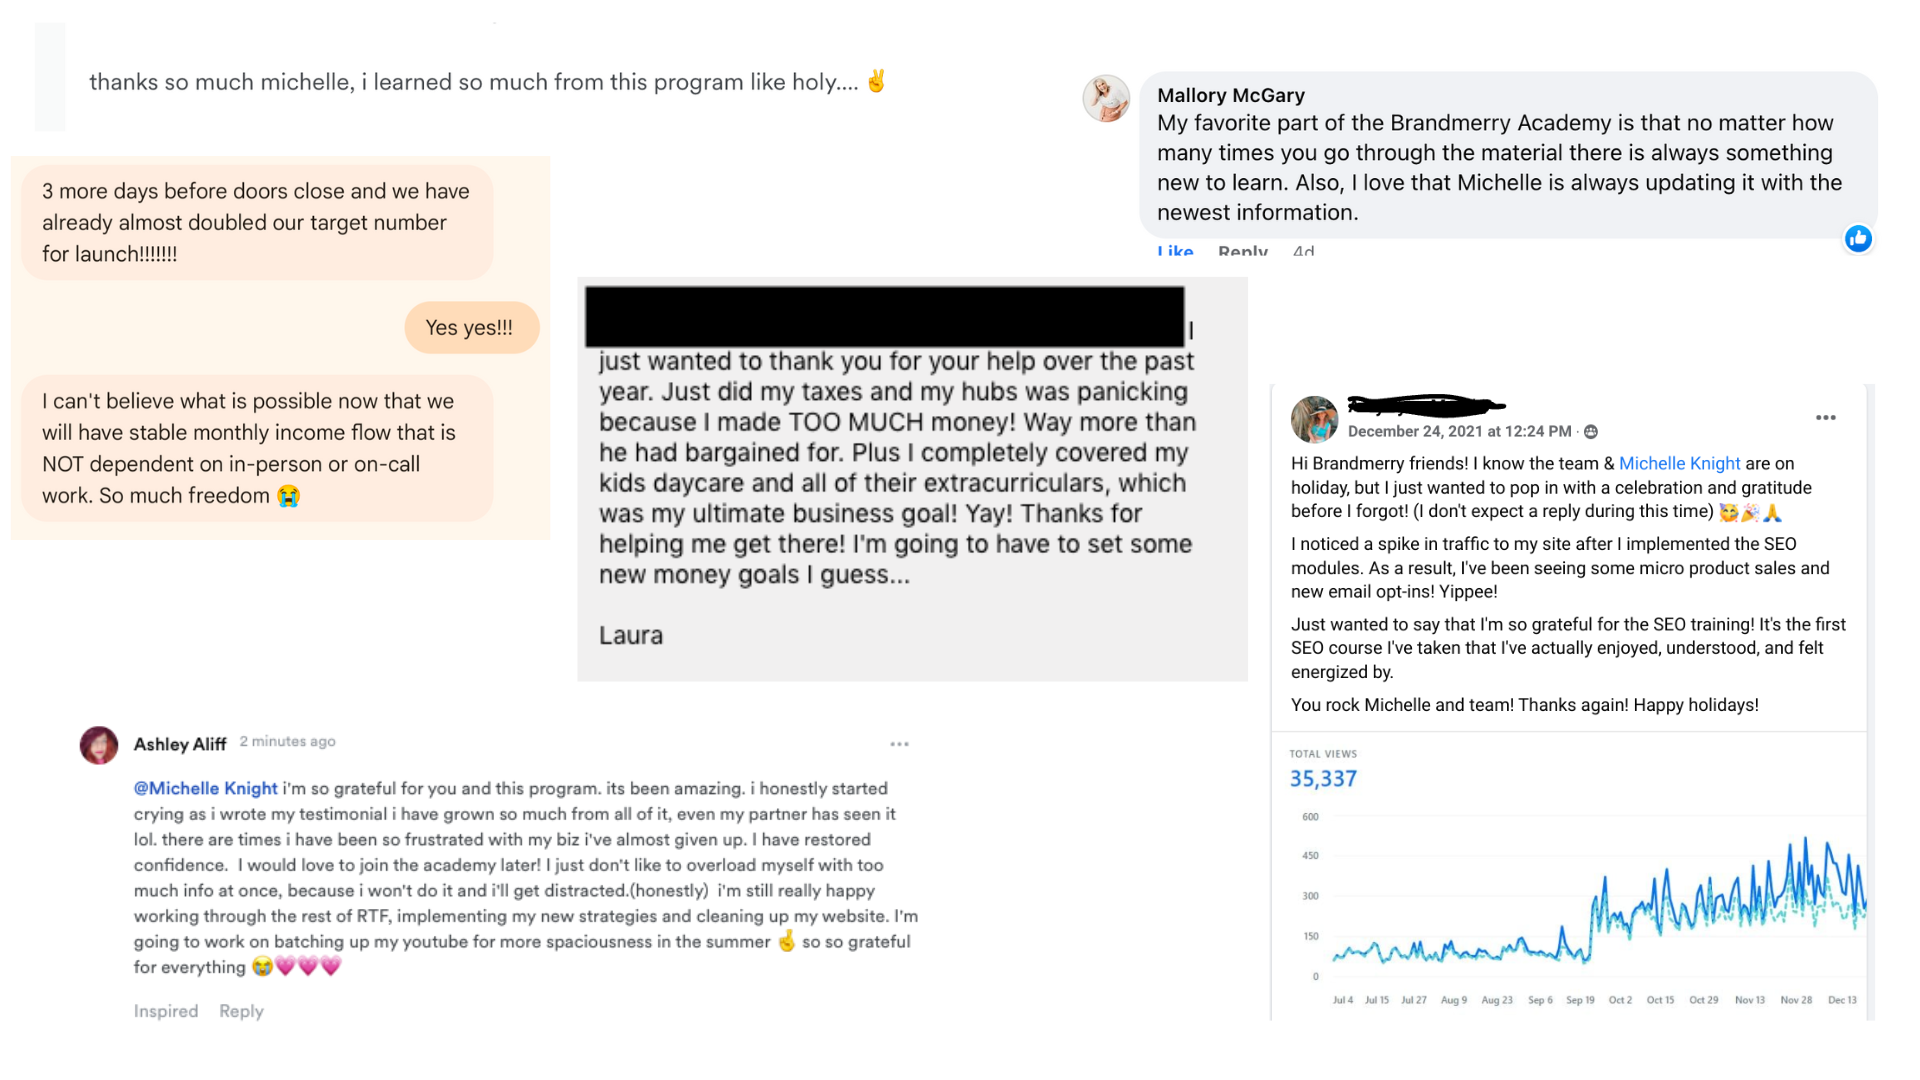
Task: Reply to Mallory McGary's comment
Action: click(x=1243, y=250)
